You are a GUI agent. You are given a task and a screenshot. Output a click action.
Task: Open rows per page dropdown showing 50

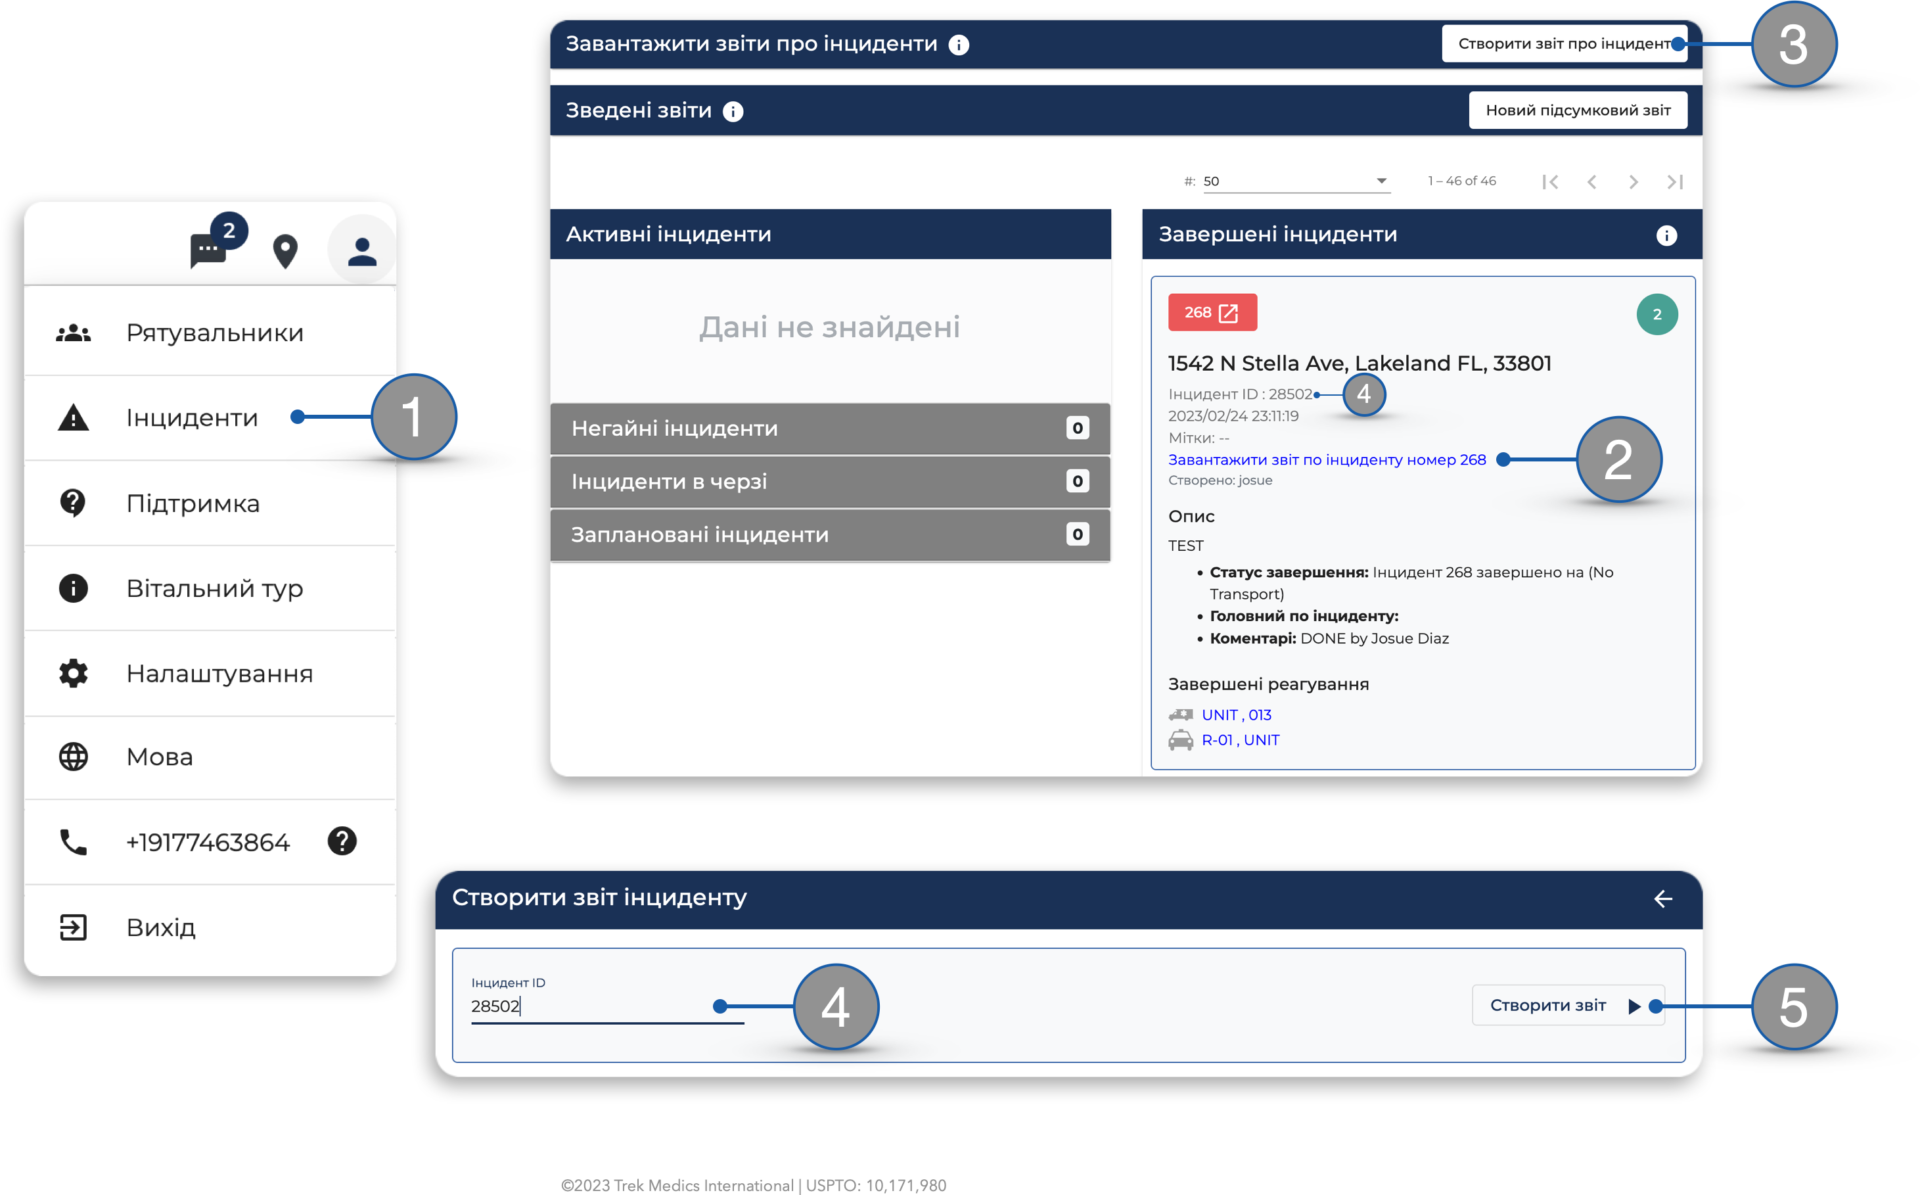point(1295,181)
